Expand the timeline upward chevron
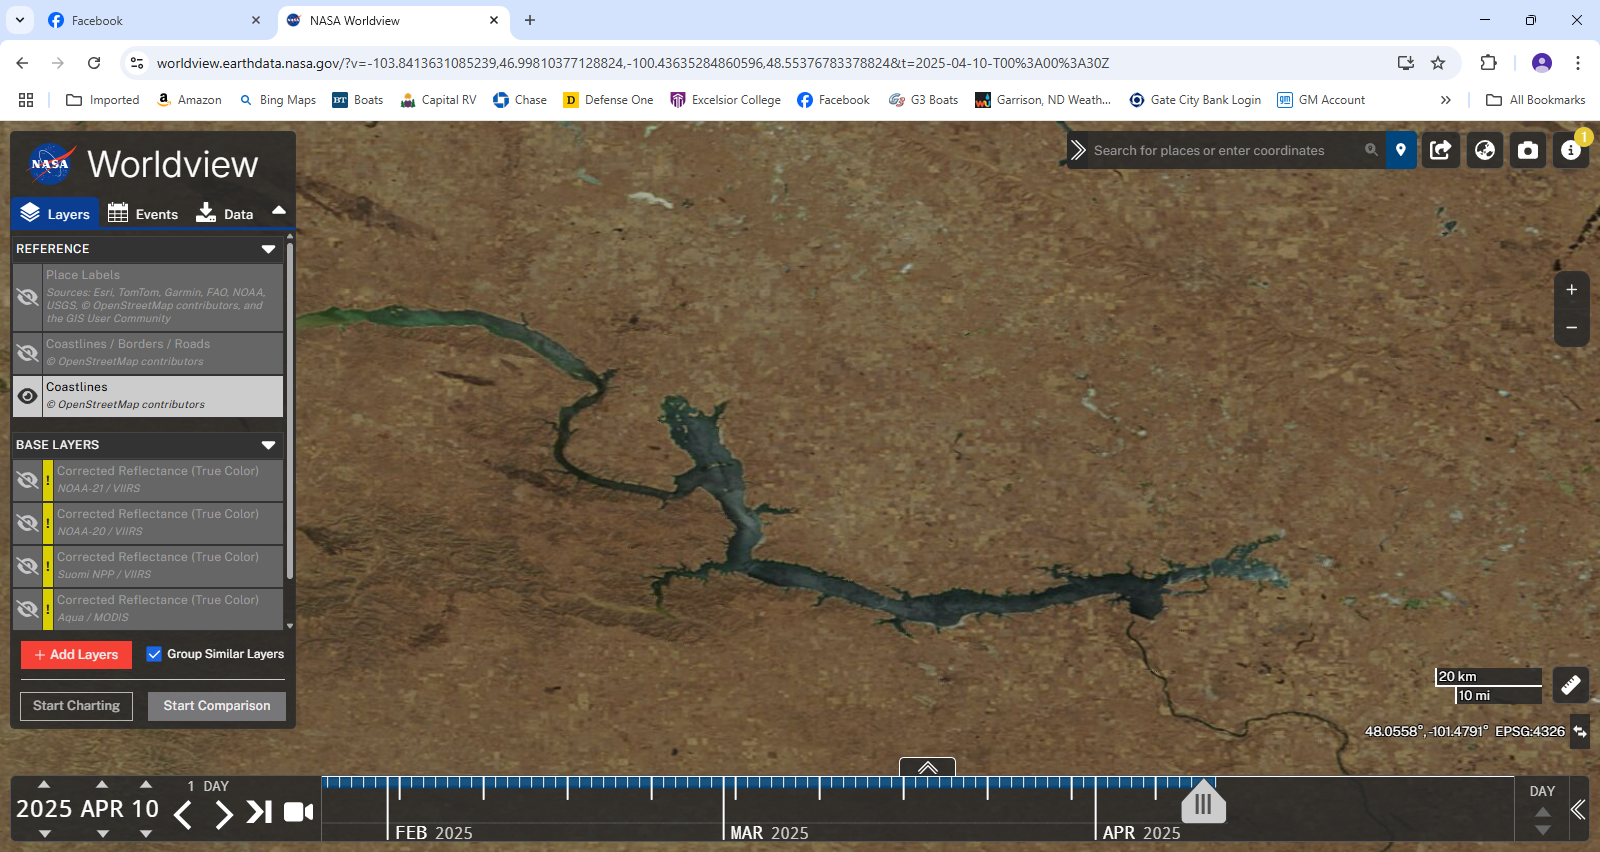The width and height of the screenshot is (1600, 852). tap(927, 767)
